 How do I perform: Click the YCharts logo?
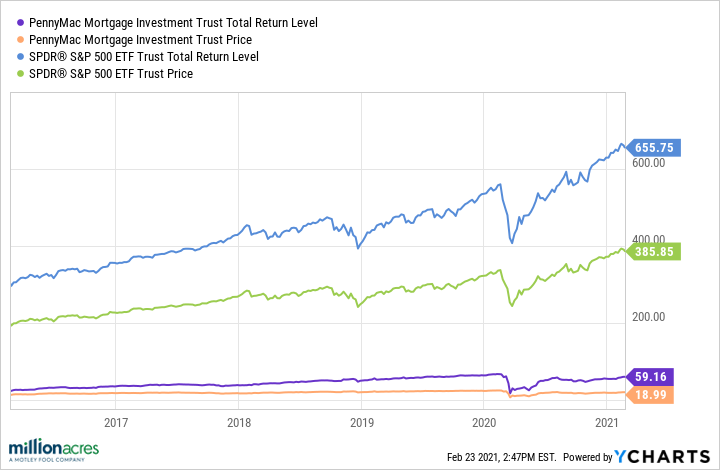pyautogui.click(x=662, y=456)
